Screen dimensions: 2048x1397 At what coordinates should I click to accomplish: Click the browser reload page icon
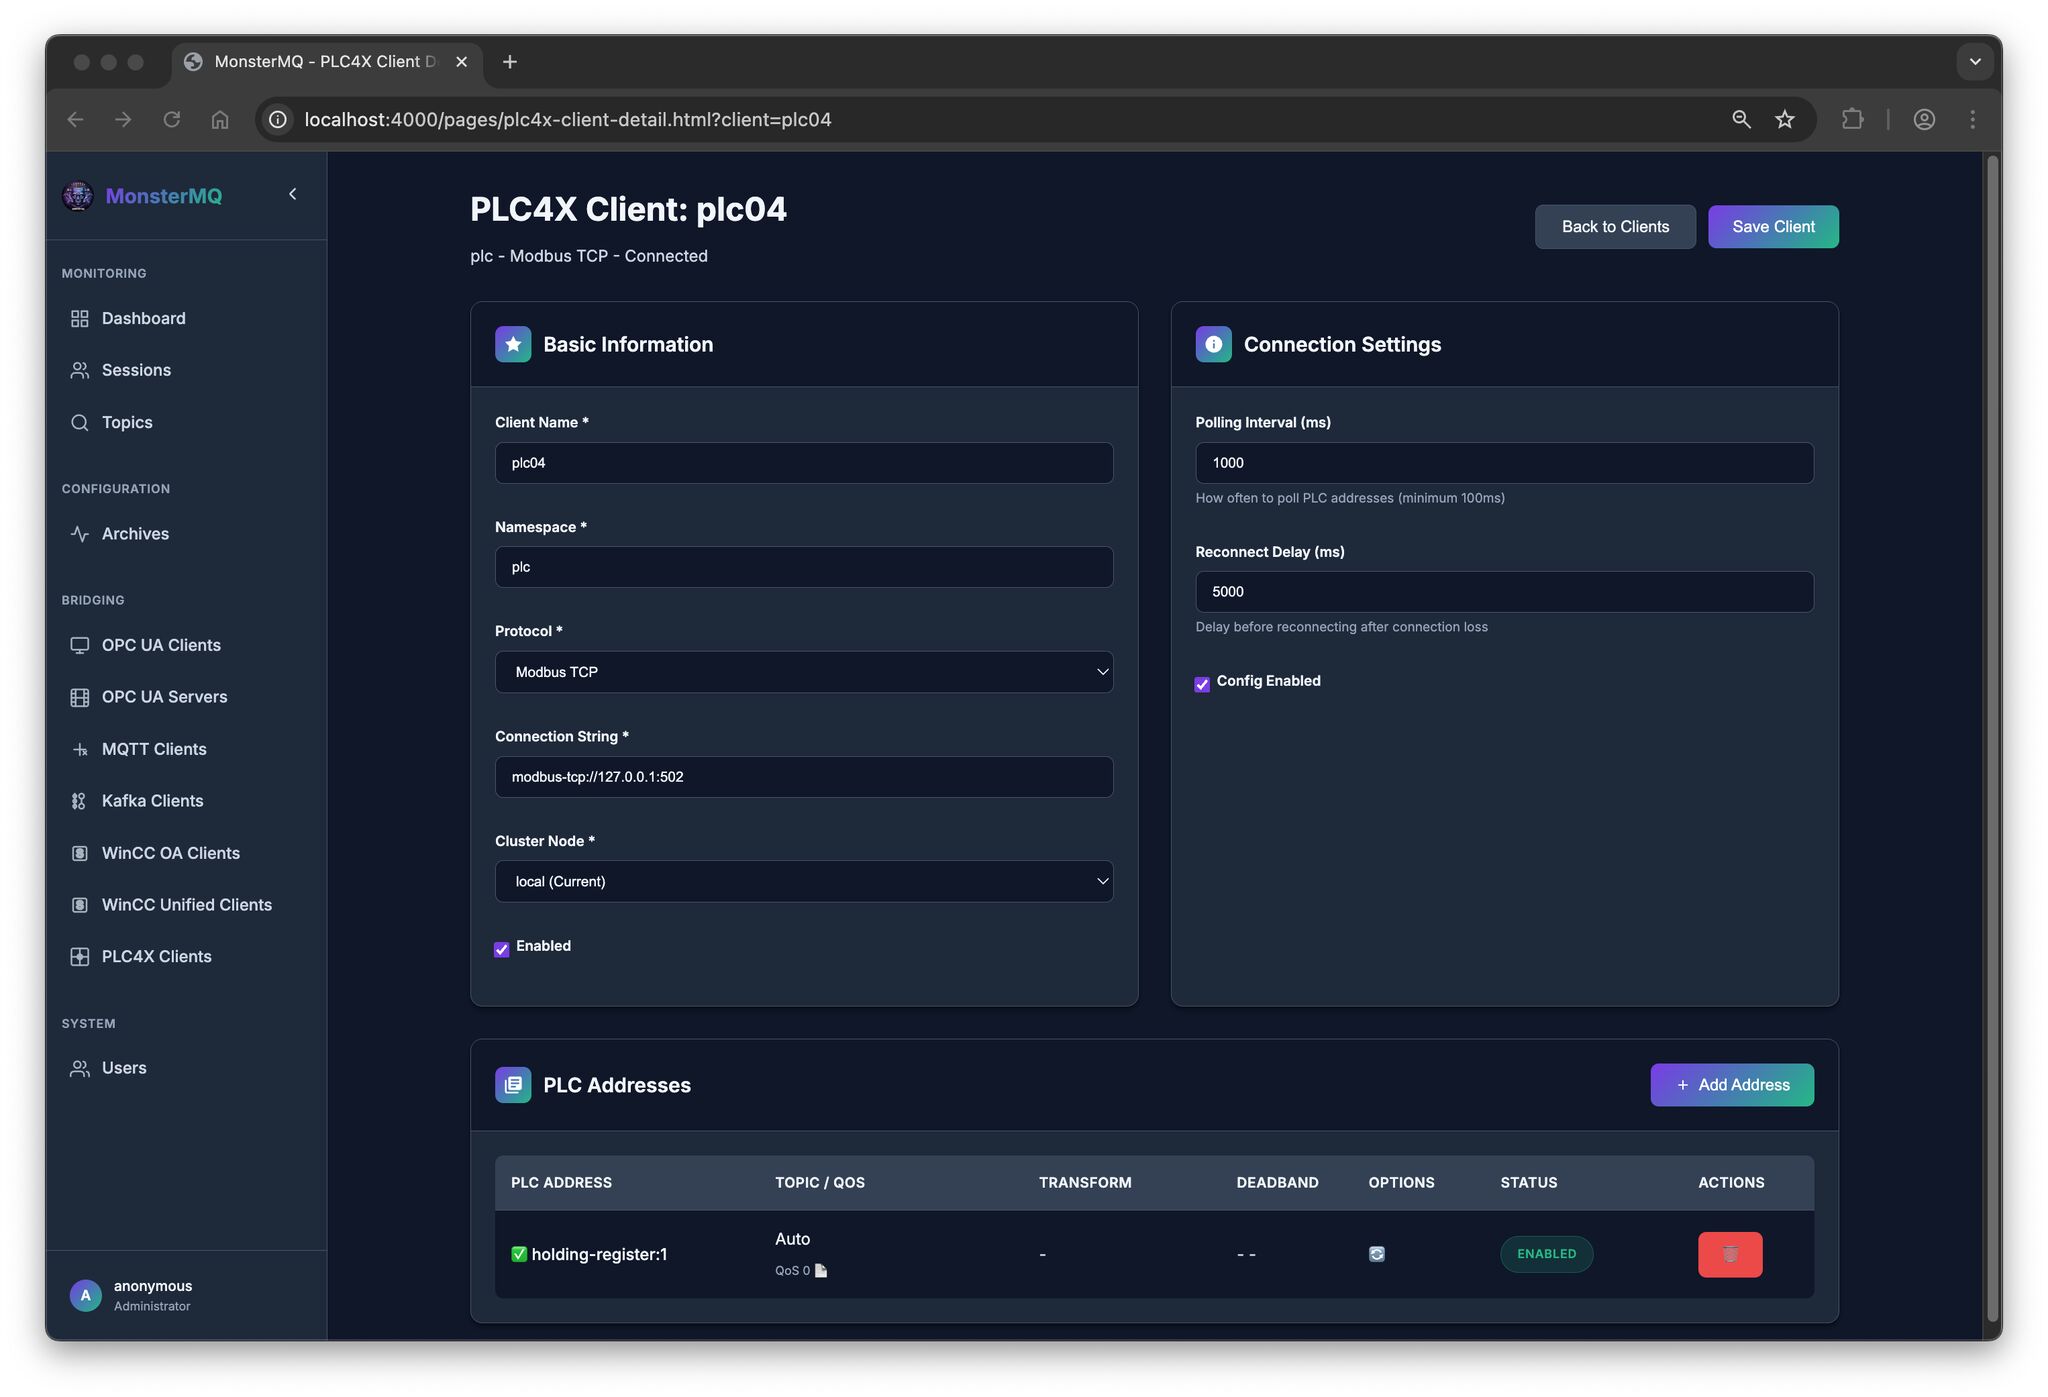171,120
